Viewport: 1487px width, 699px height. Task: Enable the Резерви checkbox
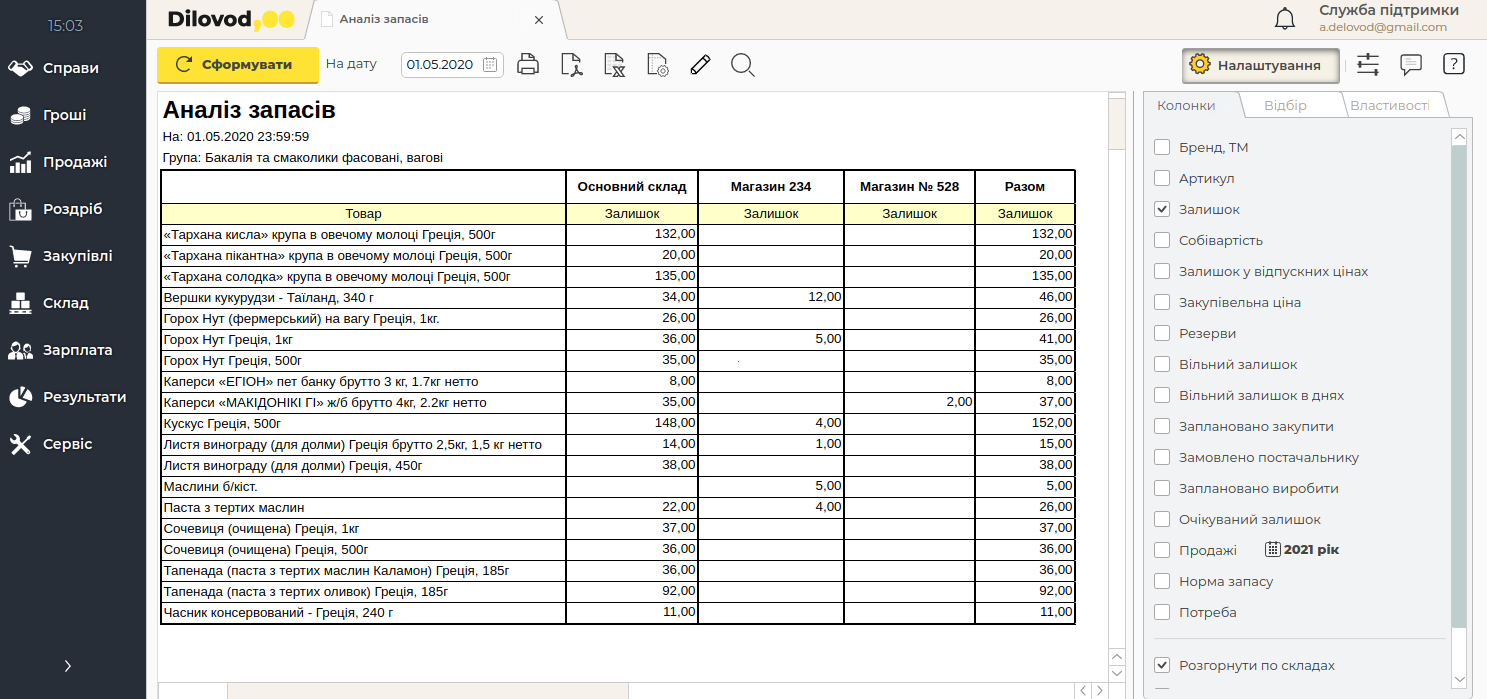coord(1162,333)
